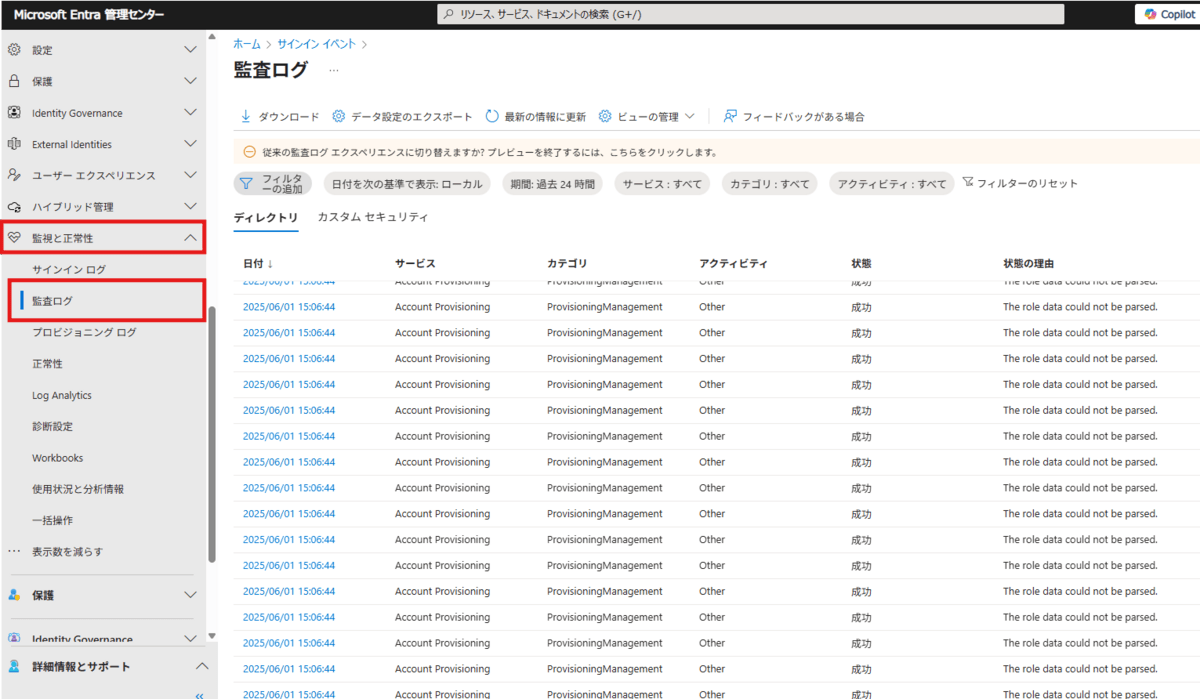1200x699 pixels.
Task: Click the download arrow icon in toolbar
Action: click(245, 116)
